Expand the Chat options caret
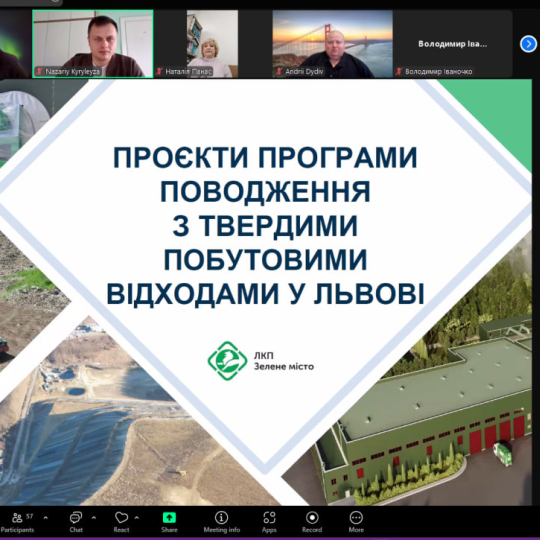 pyautogui.click(x=94, y=517)
